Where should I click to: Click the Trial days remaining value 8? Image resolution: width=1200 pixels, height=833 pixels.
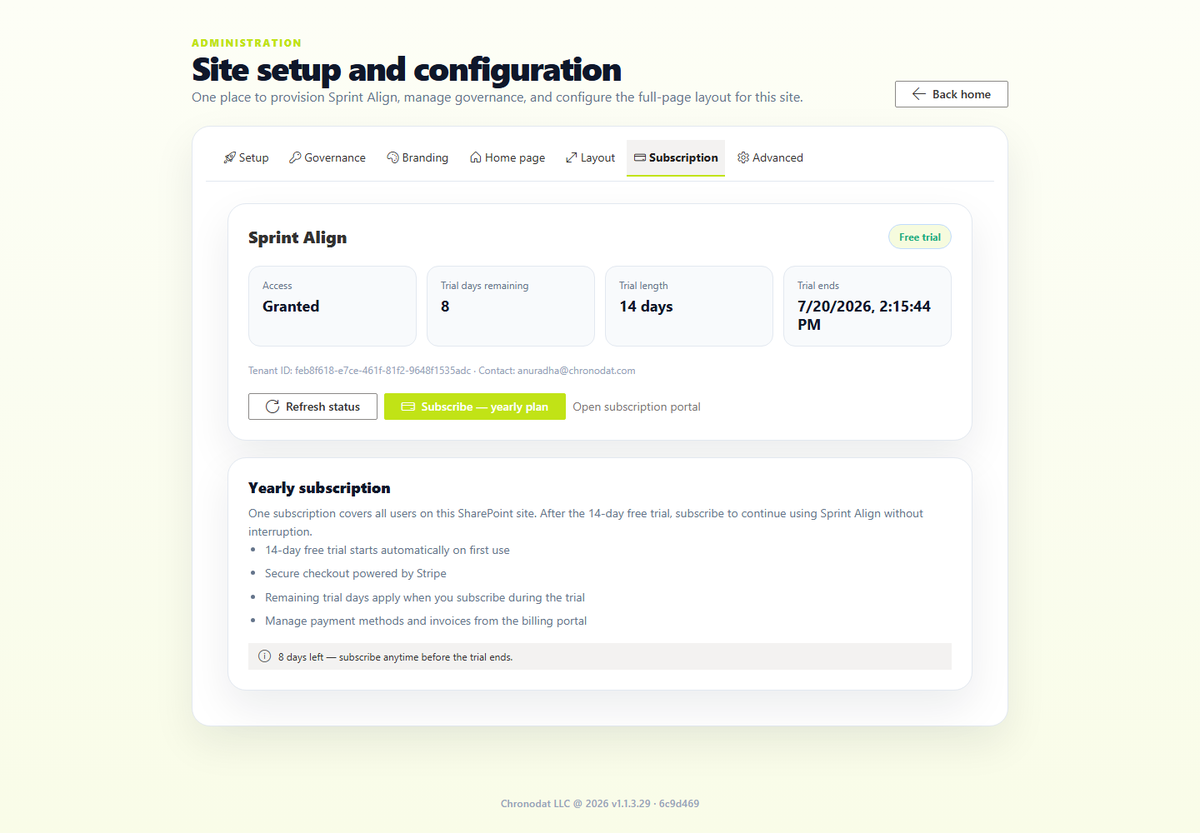445,307
